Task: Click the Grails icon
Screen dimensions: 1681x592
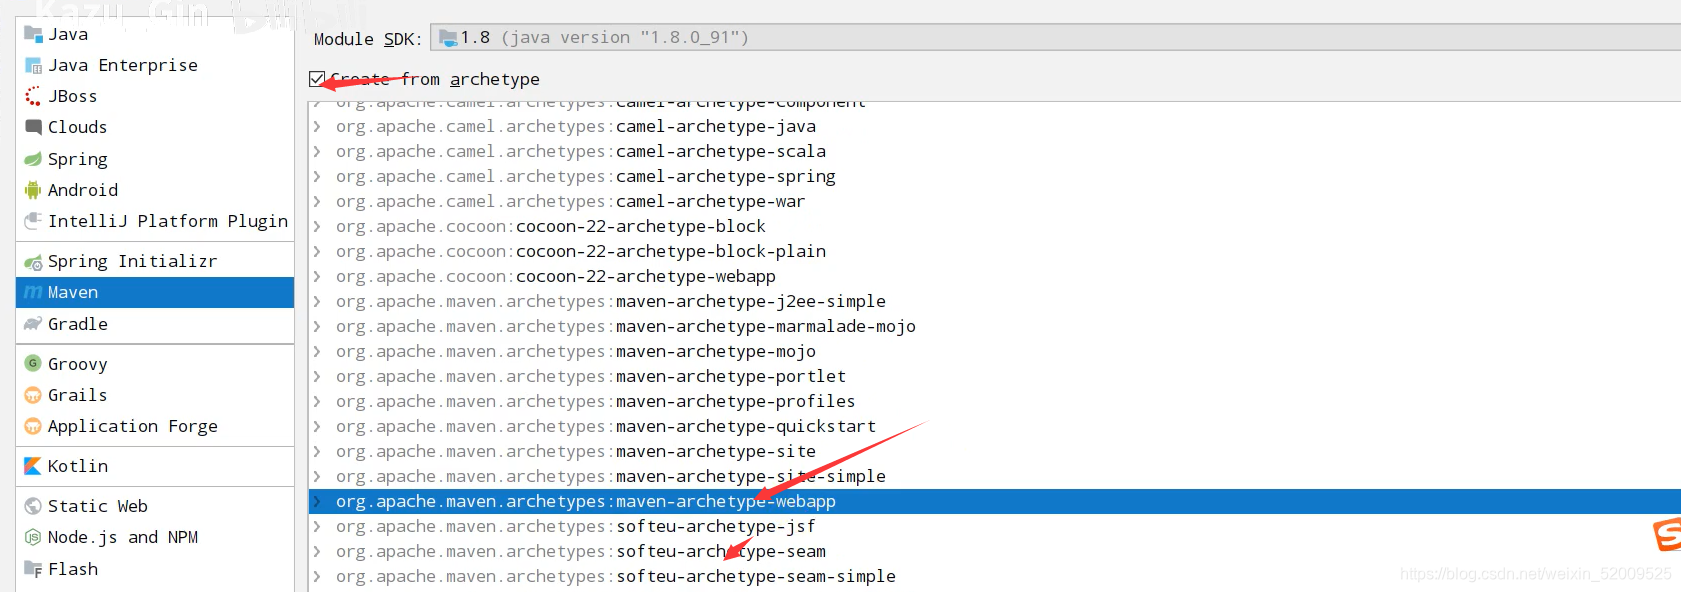Action: click(33, 395)
